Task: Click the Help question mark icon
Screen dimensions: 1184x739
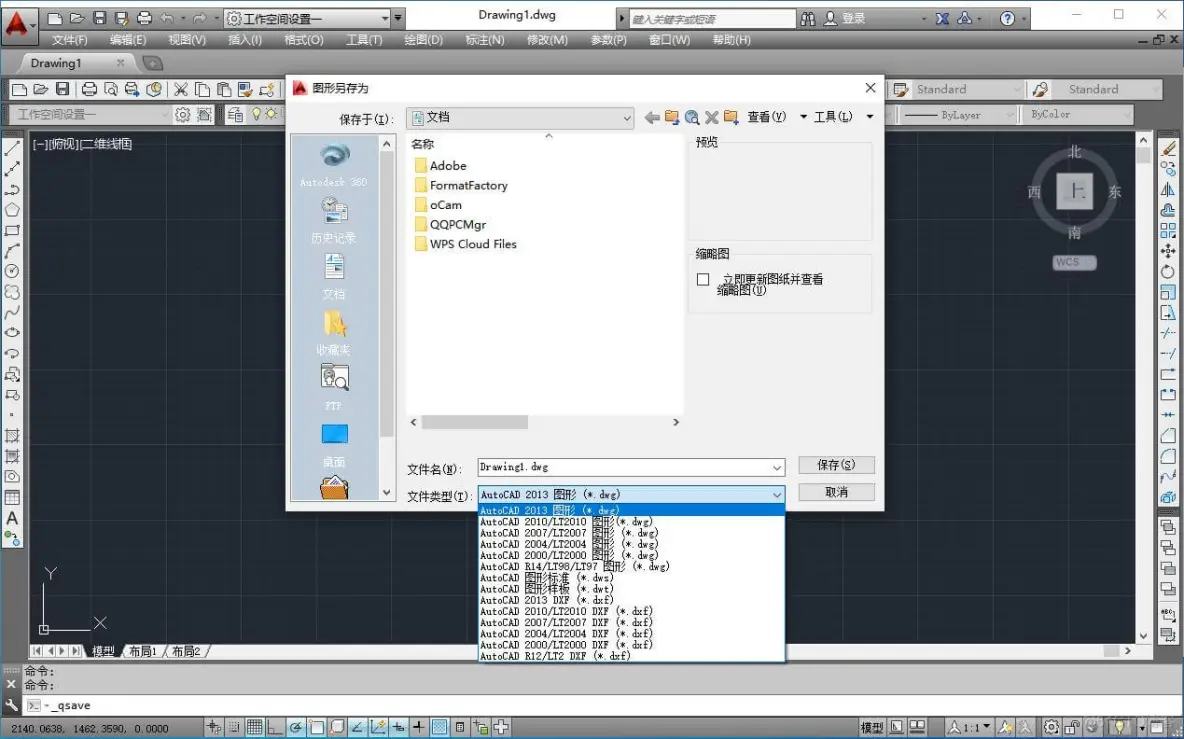Action: 1007,18
